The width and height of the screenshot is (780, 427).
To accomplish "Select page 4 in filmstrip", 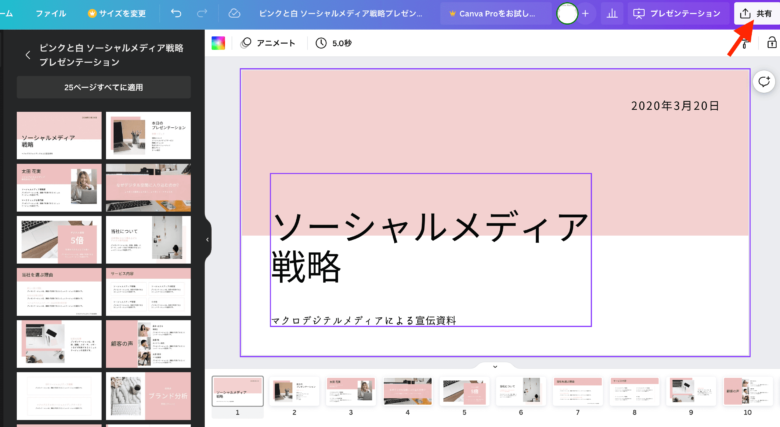I will point(407,391).
